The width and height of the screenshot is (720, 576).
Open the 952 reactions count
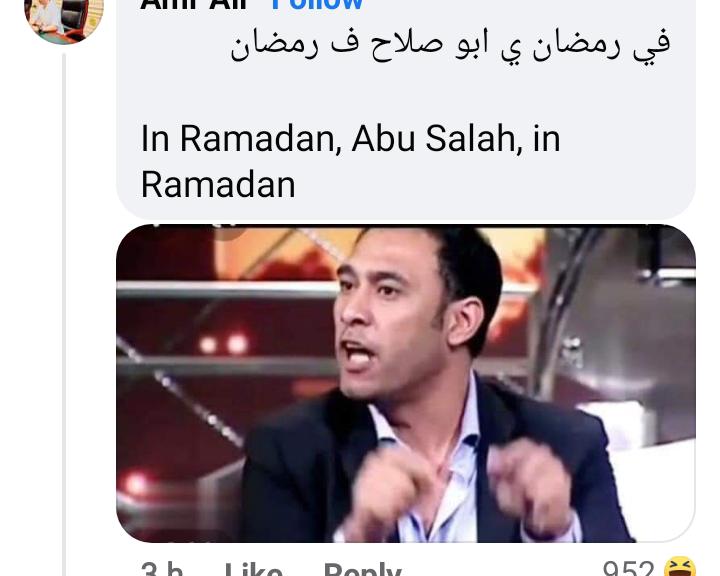click(x=628, y=569)
